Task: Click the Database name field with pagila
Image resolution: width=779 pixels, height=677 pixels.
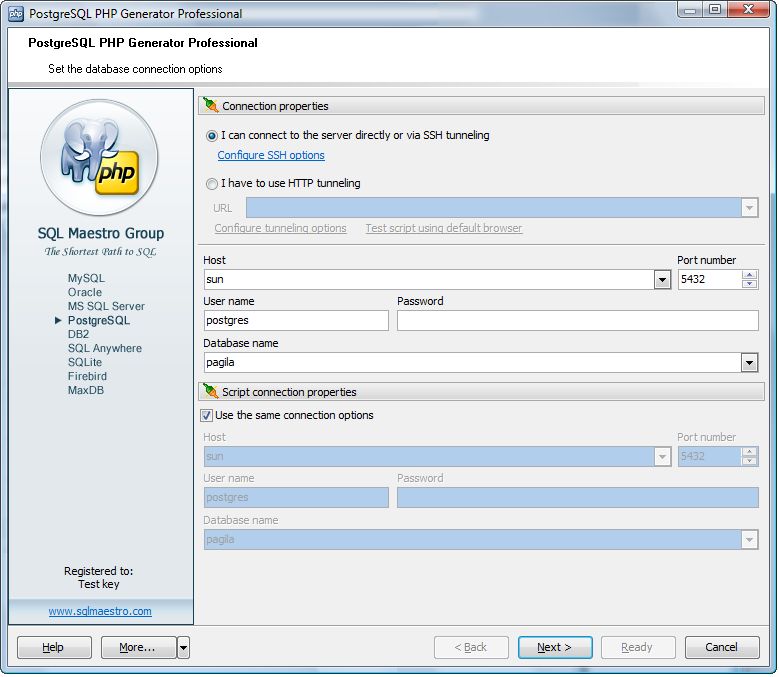Action: pos(472,363)
